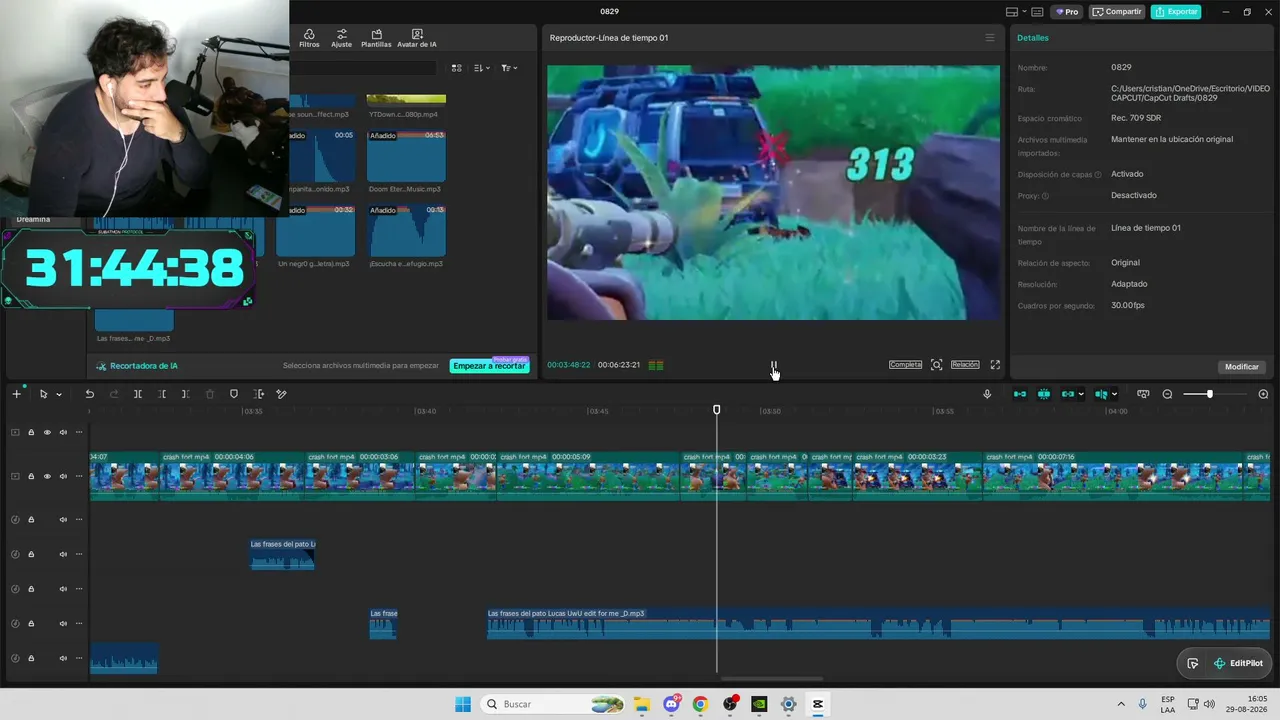Click the Exportar button
The height and width of the screenshot is (720, 1280).
1176,12
